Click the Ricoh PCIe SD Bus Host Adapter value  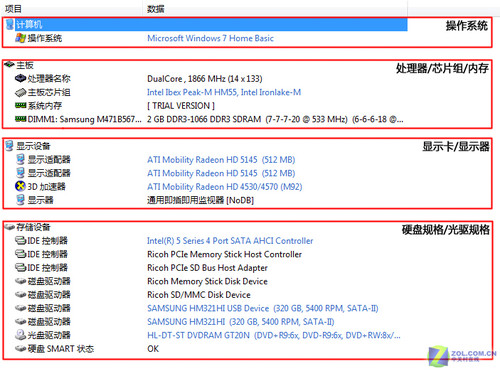(x=207, y=268)
